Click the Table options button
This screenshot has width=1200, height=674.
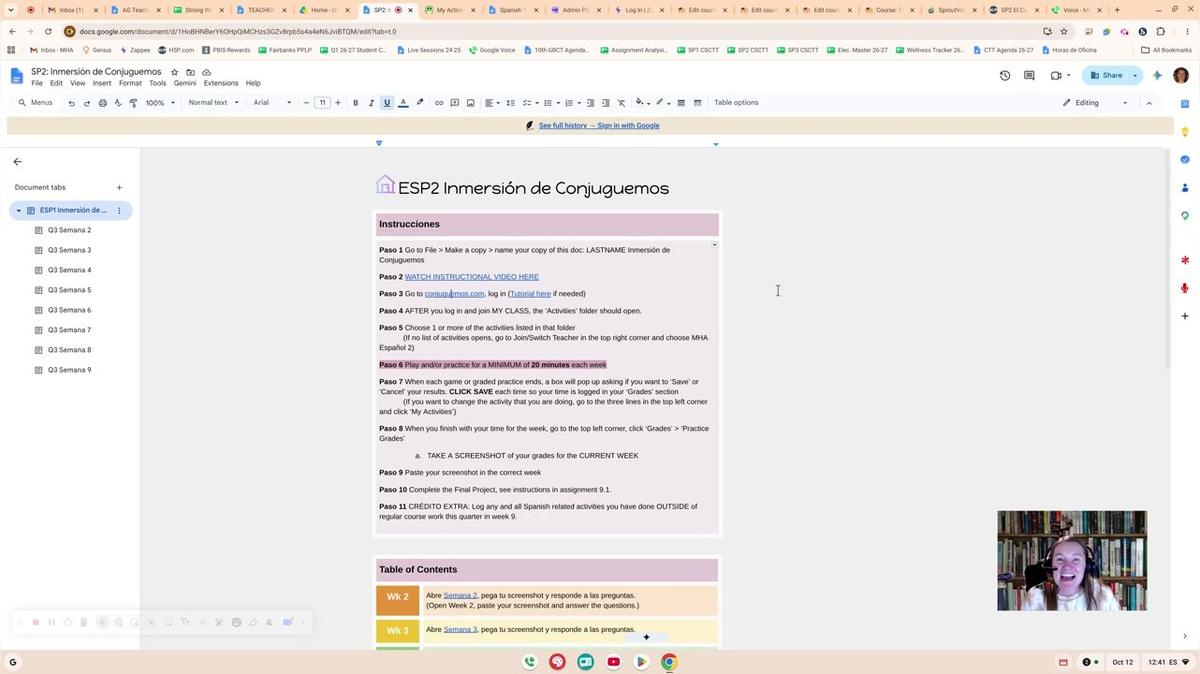coord(736,103)
